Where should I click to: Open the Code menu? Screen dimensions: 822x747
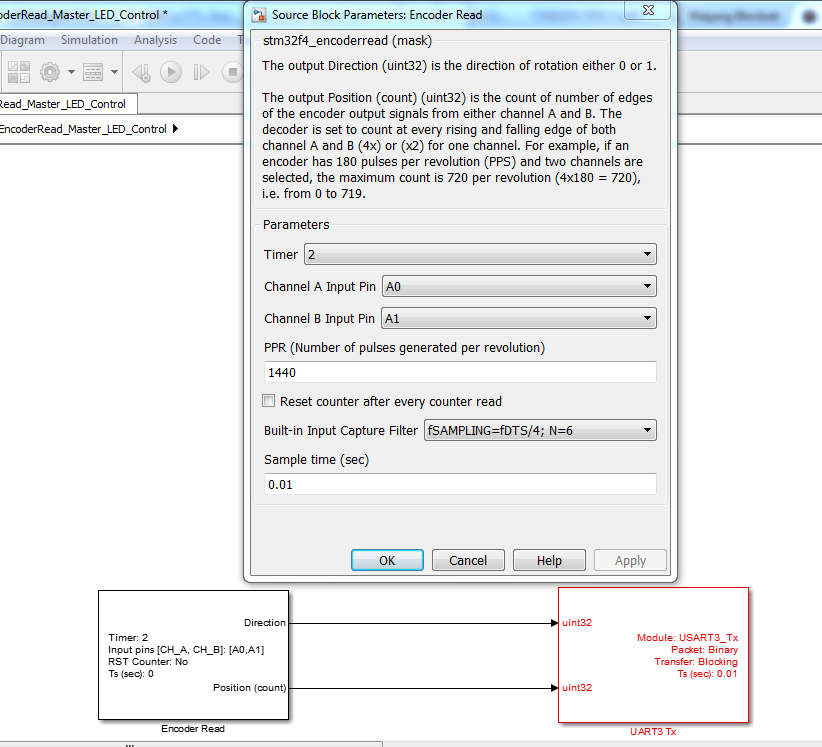click(207, 40)
